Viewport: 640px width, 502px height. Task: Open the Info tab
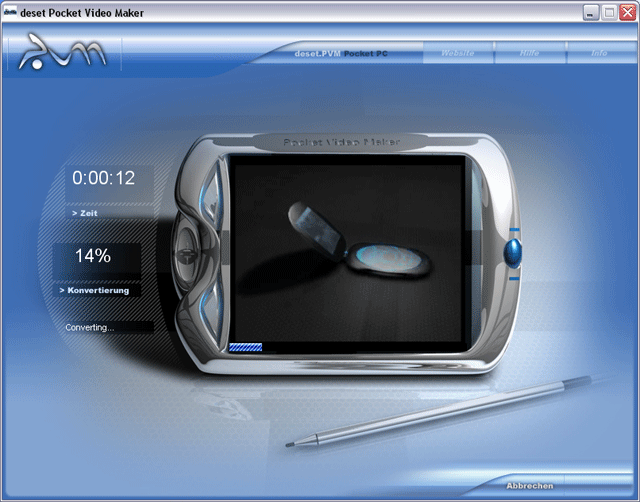pyautogui.click(x=599, y=53)
